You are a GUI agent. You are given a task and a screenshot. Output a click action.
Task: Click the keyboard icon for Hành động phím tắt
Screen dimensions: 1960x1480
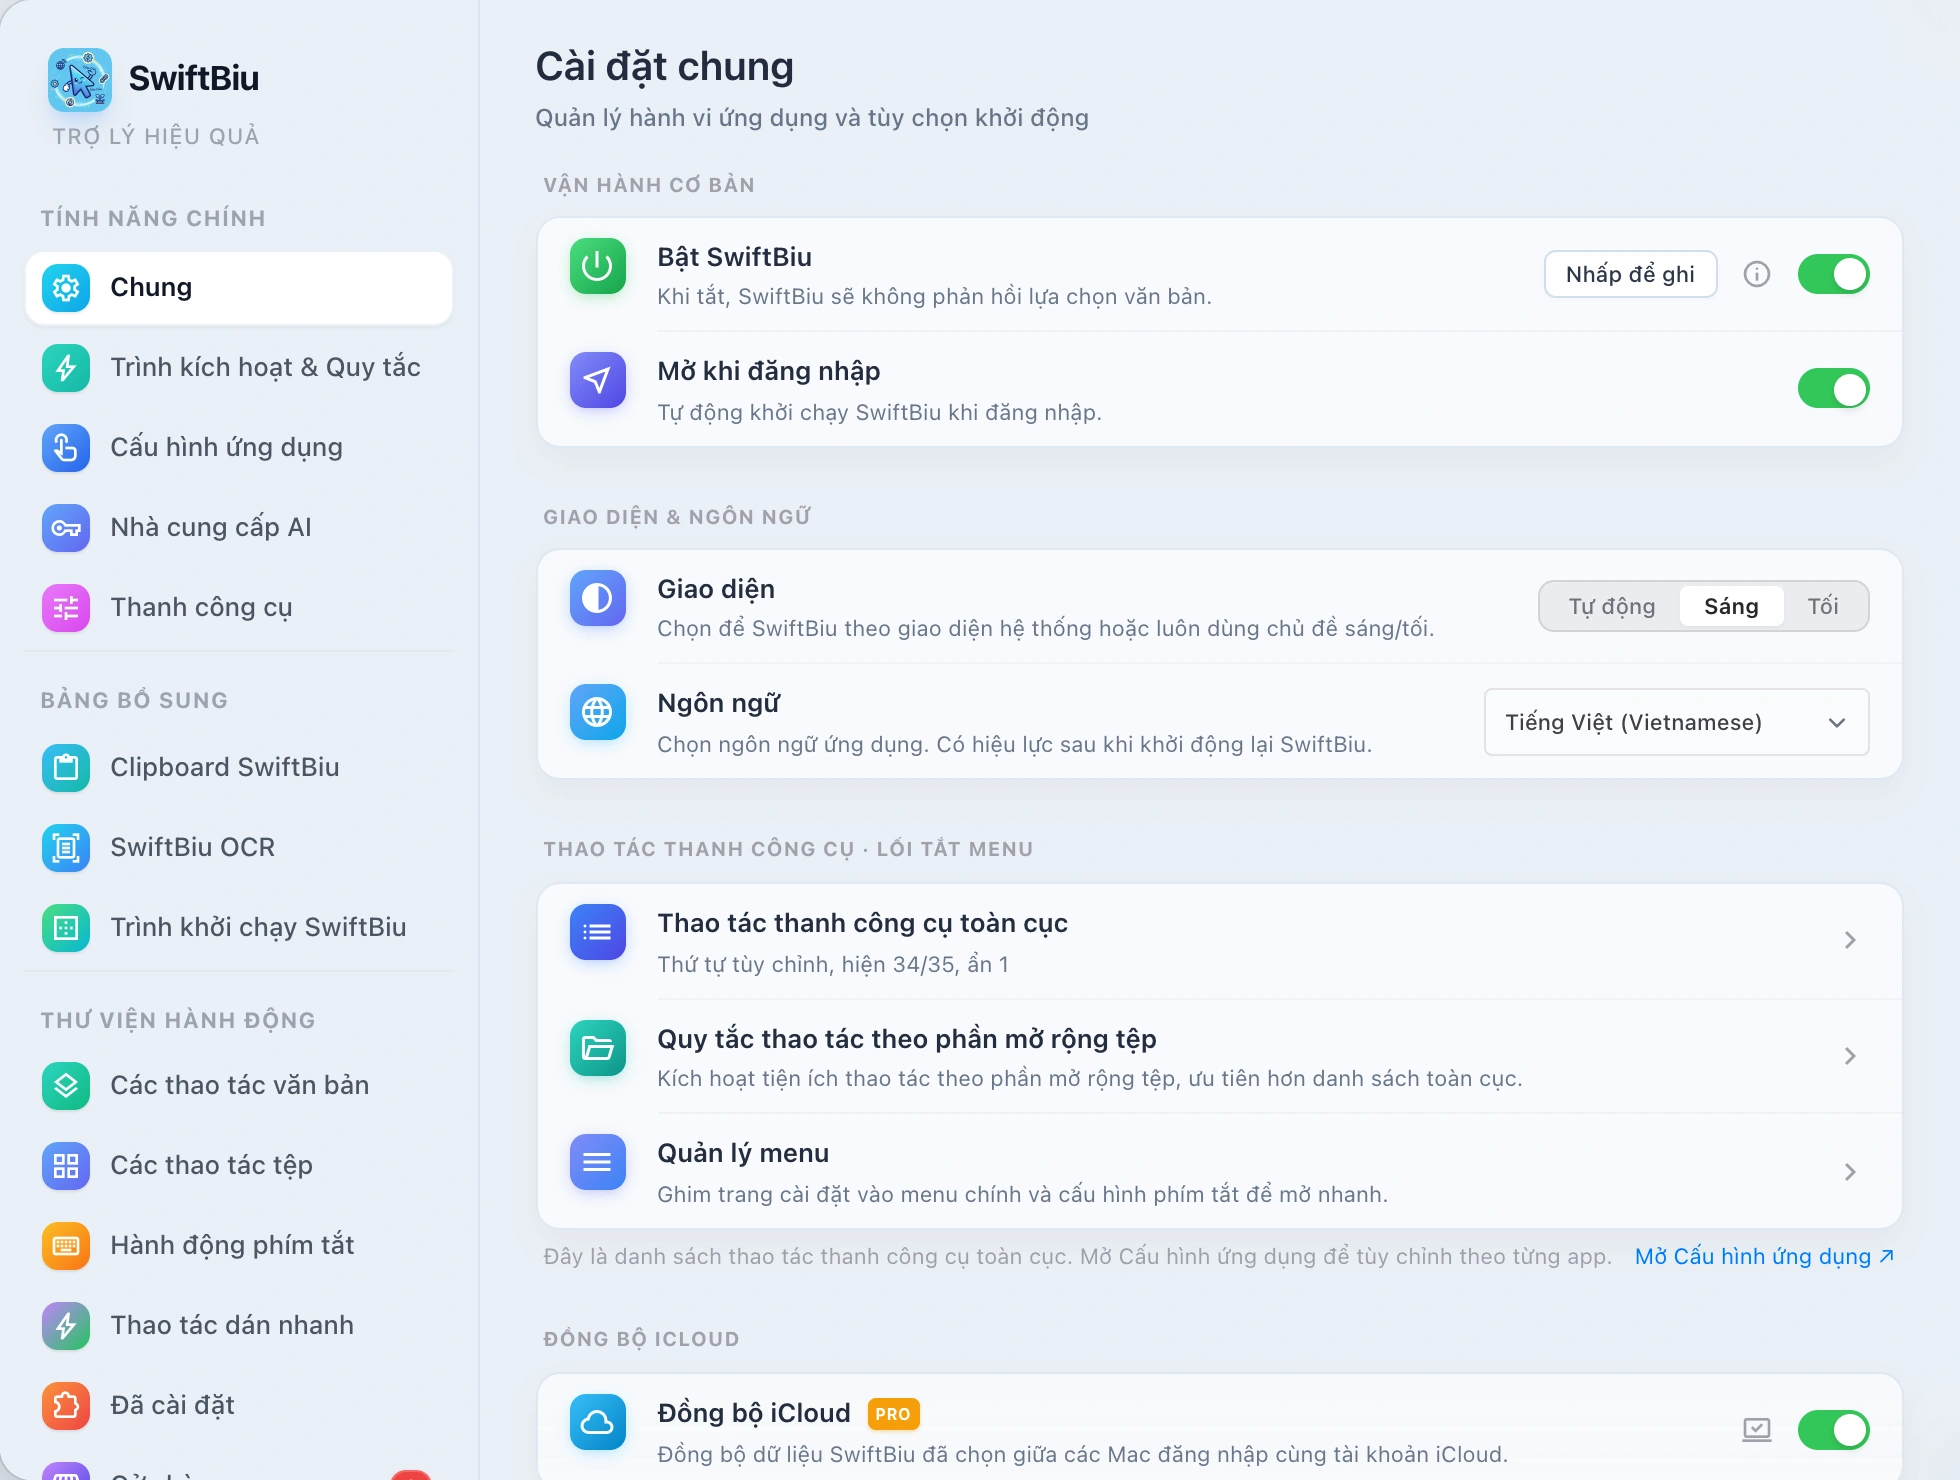coord(66,1246)
